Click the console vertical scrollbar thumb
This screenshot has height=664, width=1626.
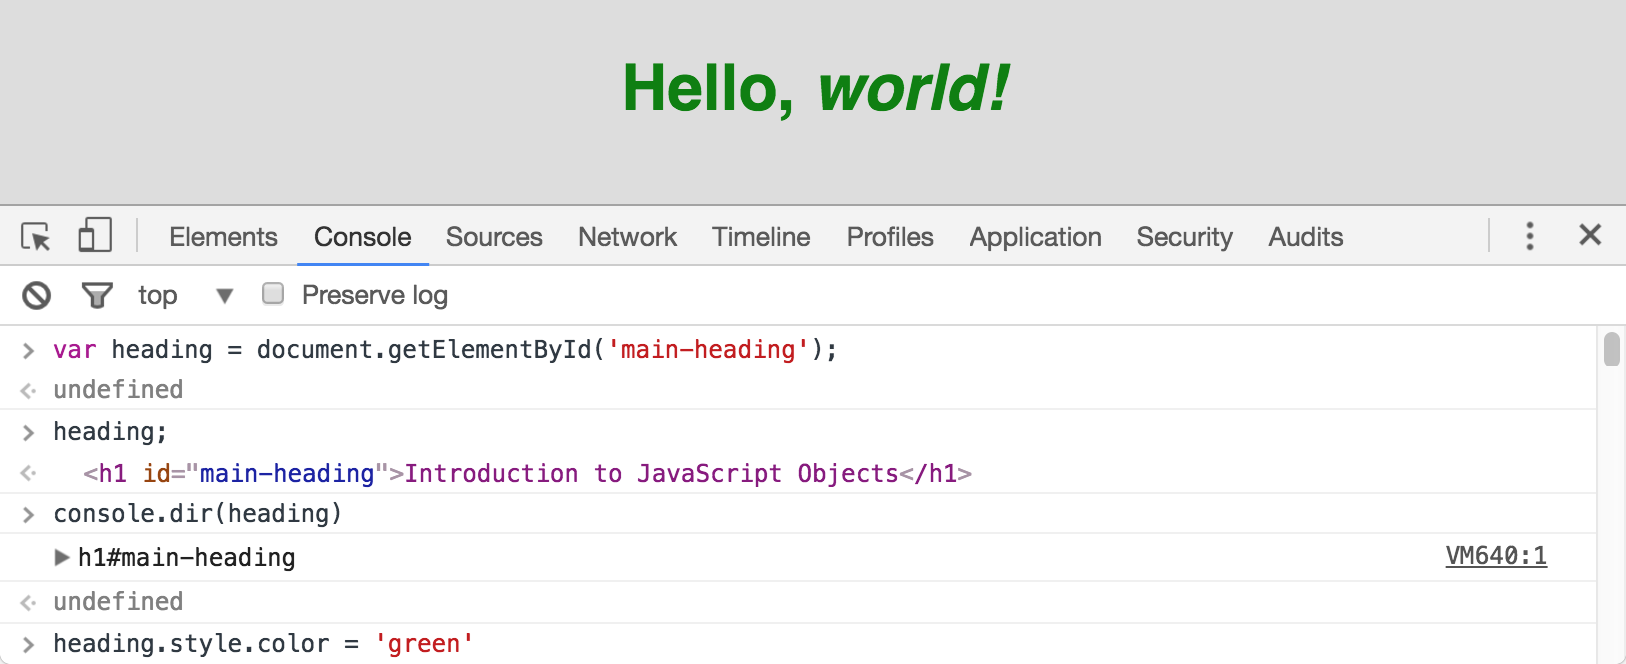(x=1611, y=350)
